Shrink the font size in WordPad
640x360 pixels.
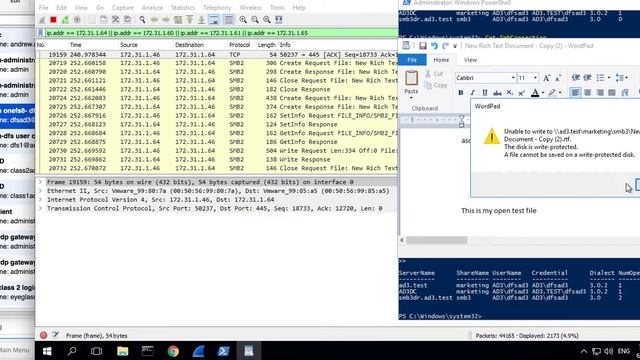click(558, 78)
